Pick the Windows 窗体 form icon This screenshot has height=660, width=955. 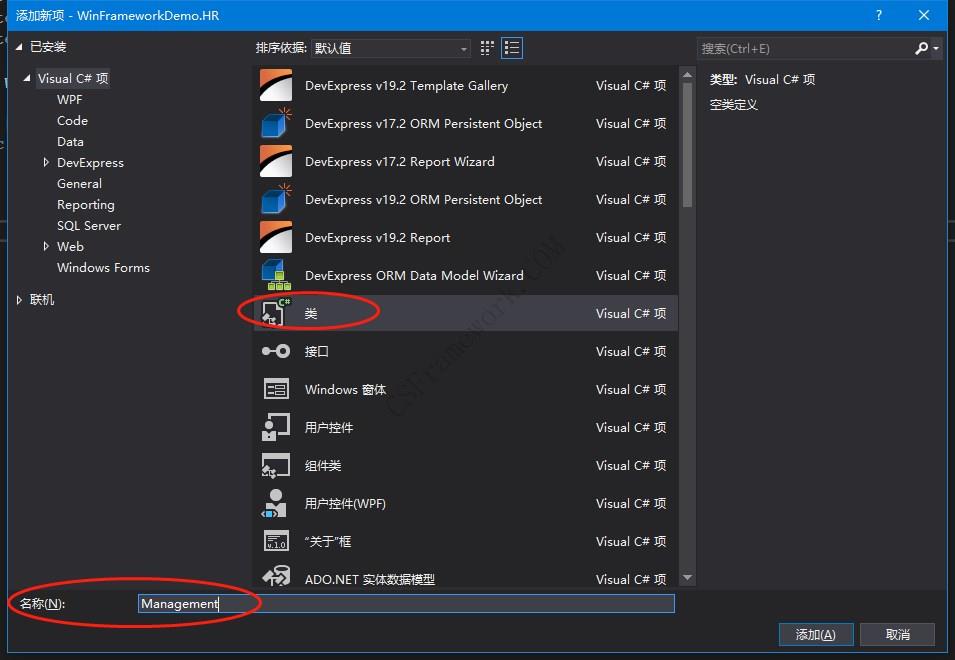[276, 390]
